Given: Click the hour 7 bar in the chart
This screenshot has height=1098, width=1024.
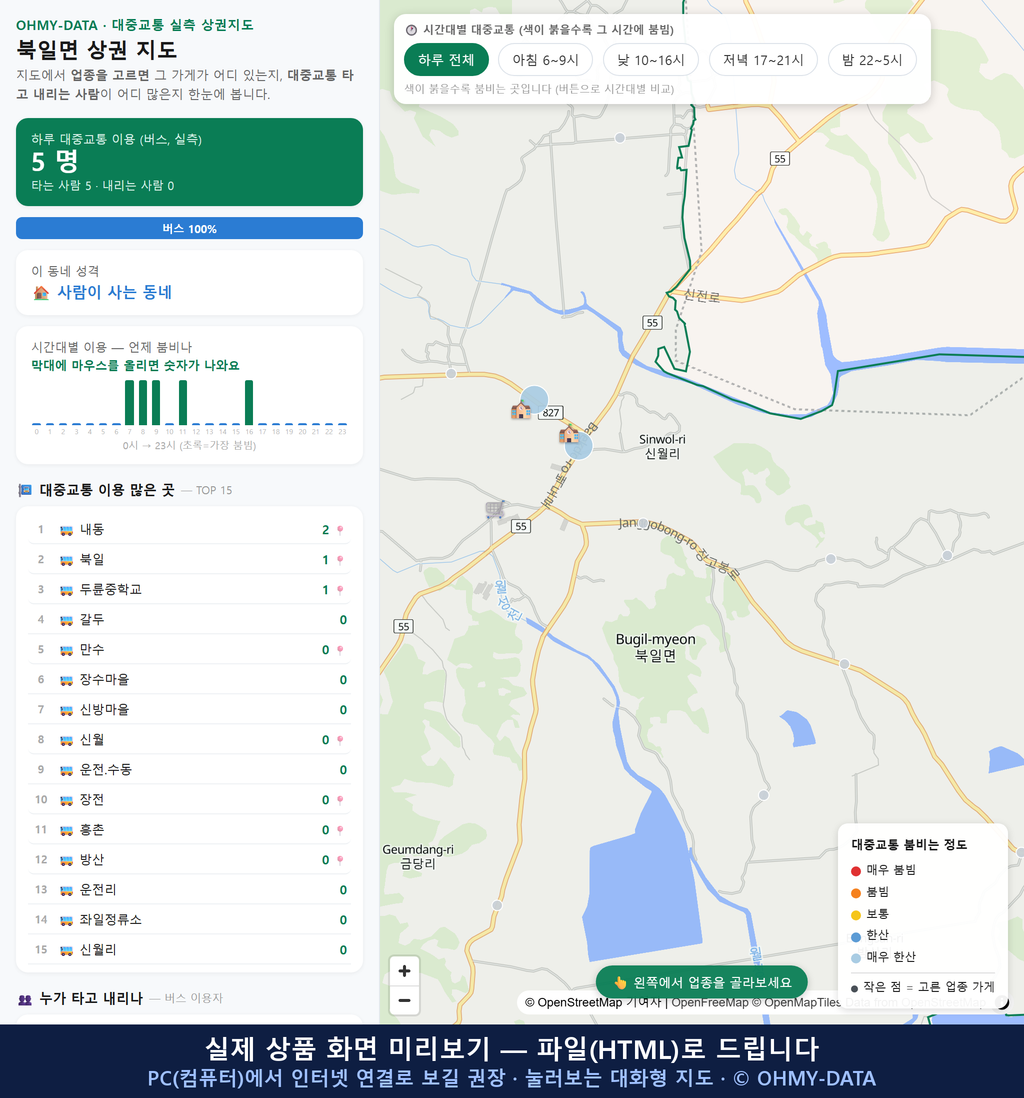Looking at the screenshot, I should pos(130,403).
